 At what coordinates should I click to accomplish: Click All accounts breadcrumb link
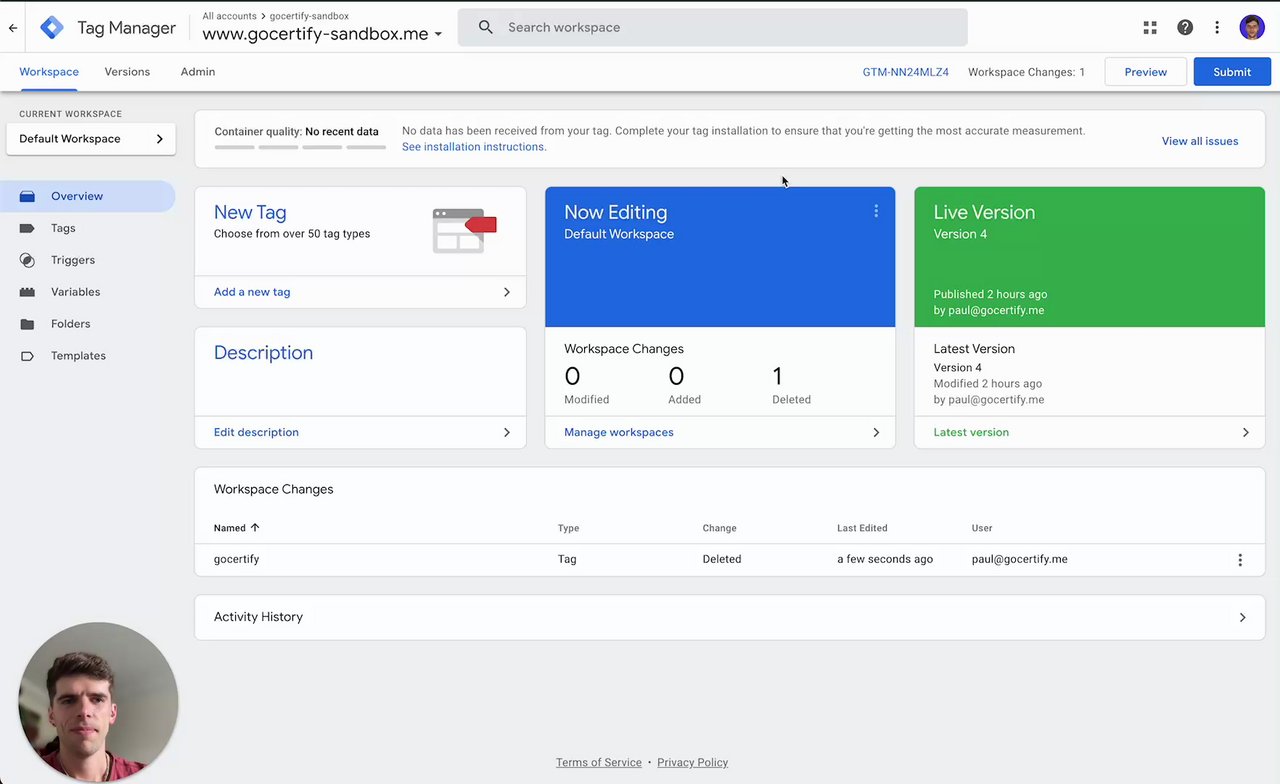229,16
